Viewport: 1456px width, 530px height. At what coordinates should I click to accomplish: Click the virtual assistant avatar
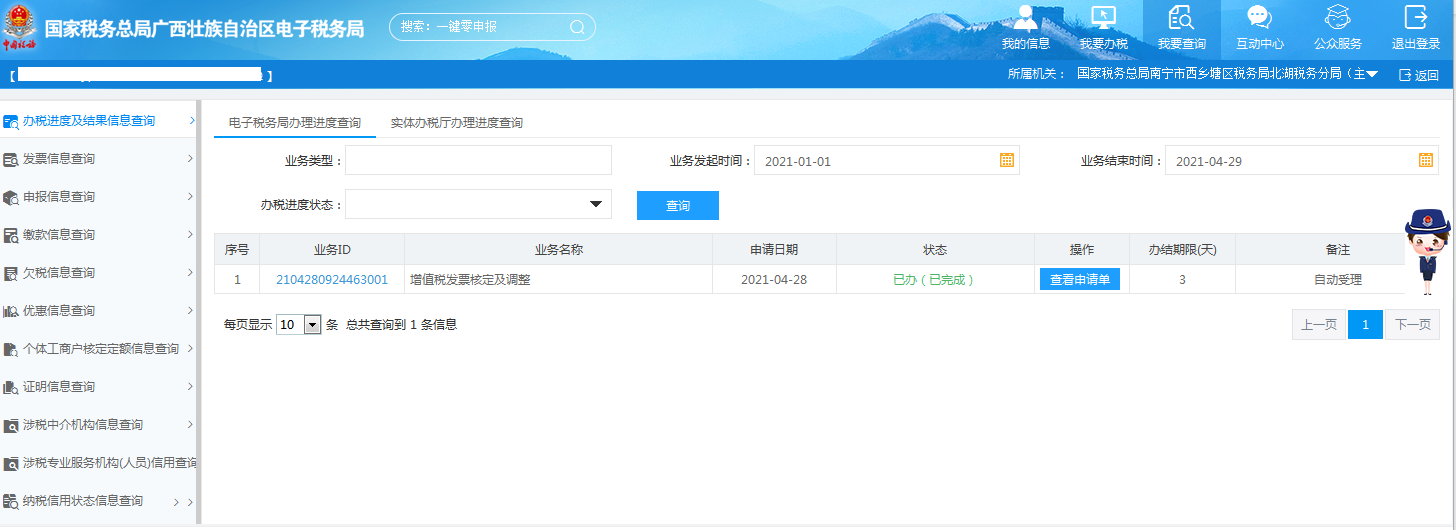[x=1425, y=250]
